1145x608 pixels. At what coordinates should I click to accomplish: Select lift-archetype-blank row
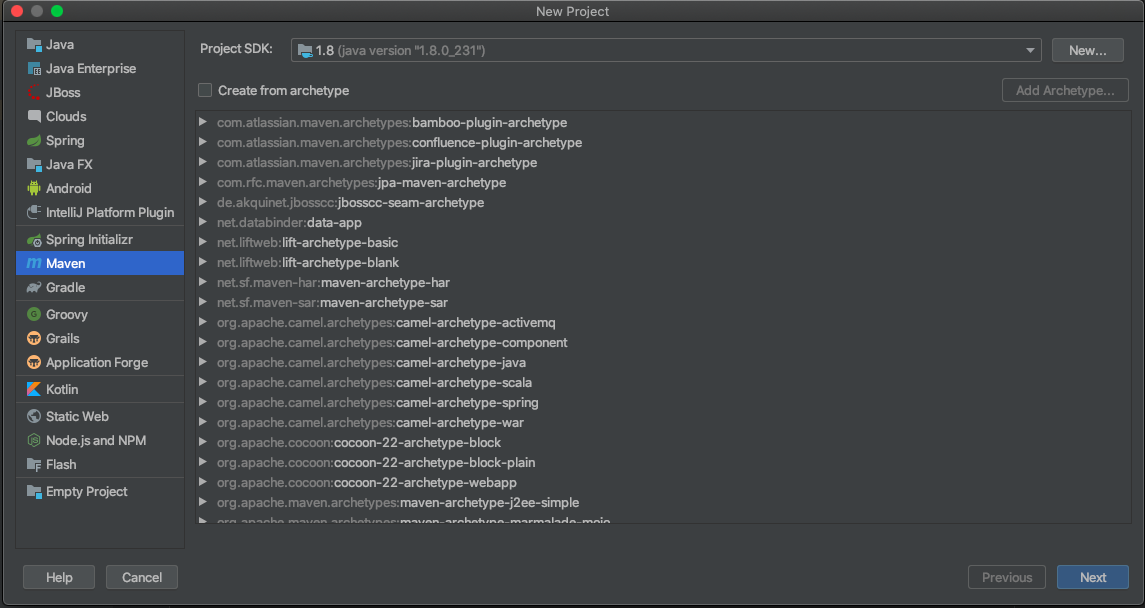point(663,262)
